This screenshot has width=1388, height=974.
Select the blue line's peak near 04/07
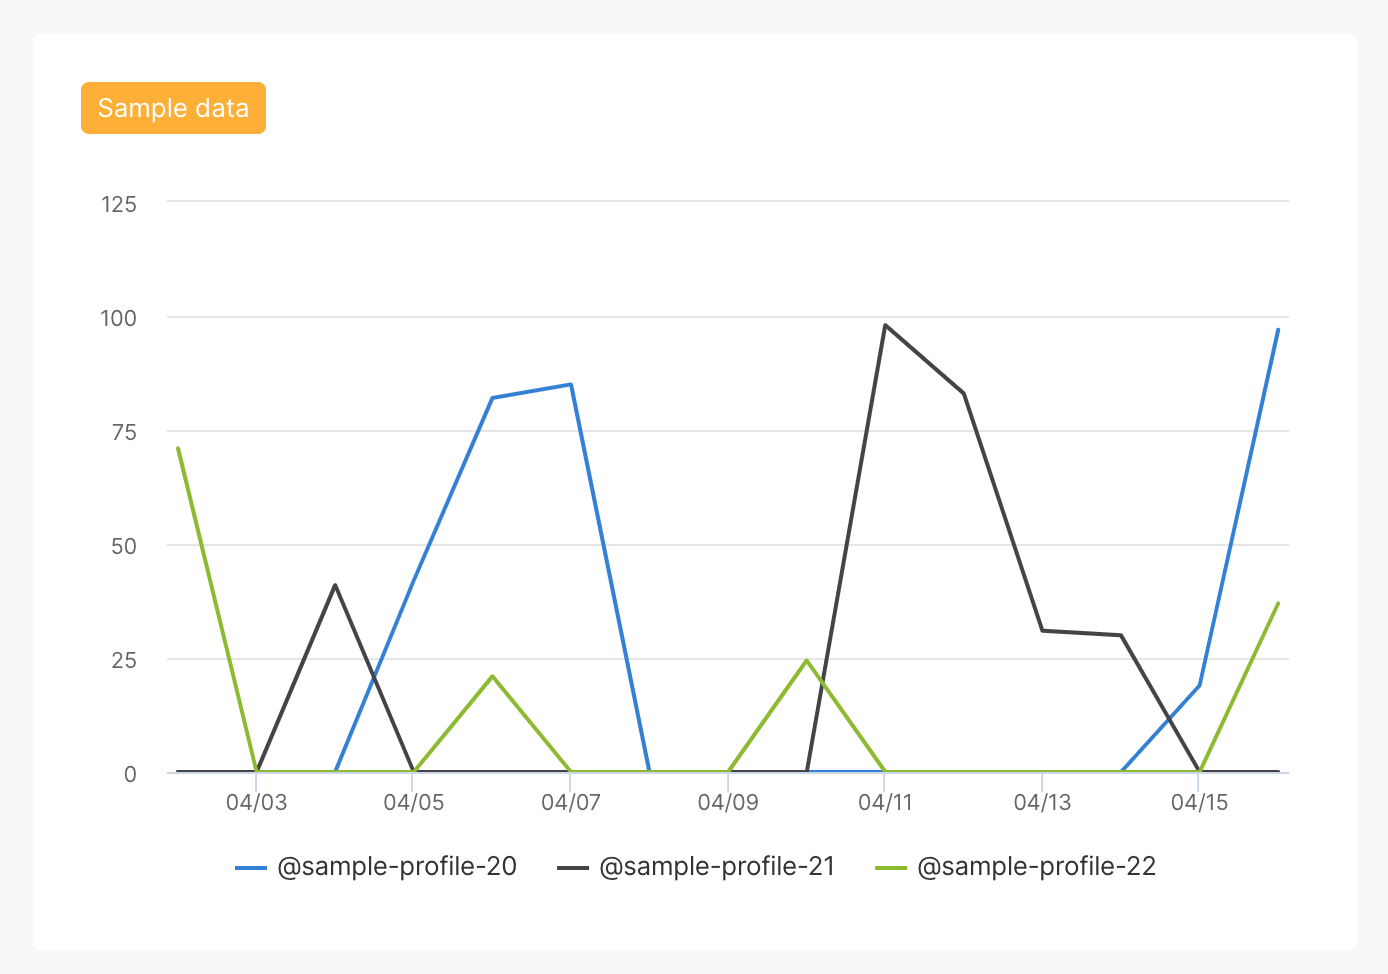(570, 383)
